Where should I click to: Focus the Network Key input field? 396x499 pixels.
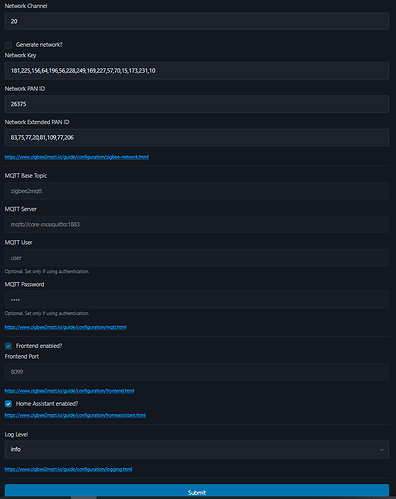point(197,71)
